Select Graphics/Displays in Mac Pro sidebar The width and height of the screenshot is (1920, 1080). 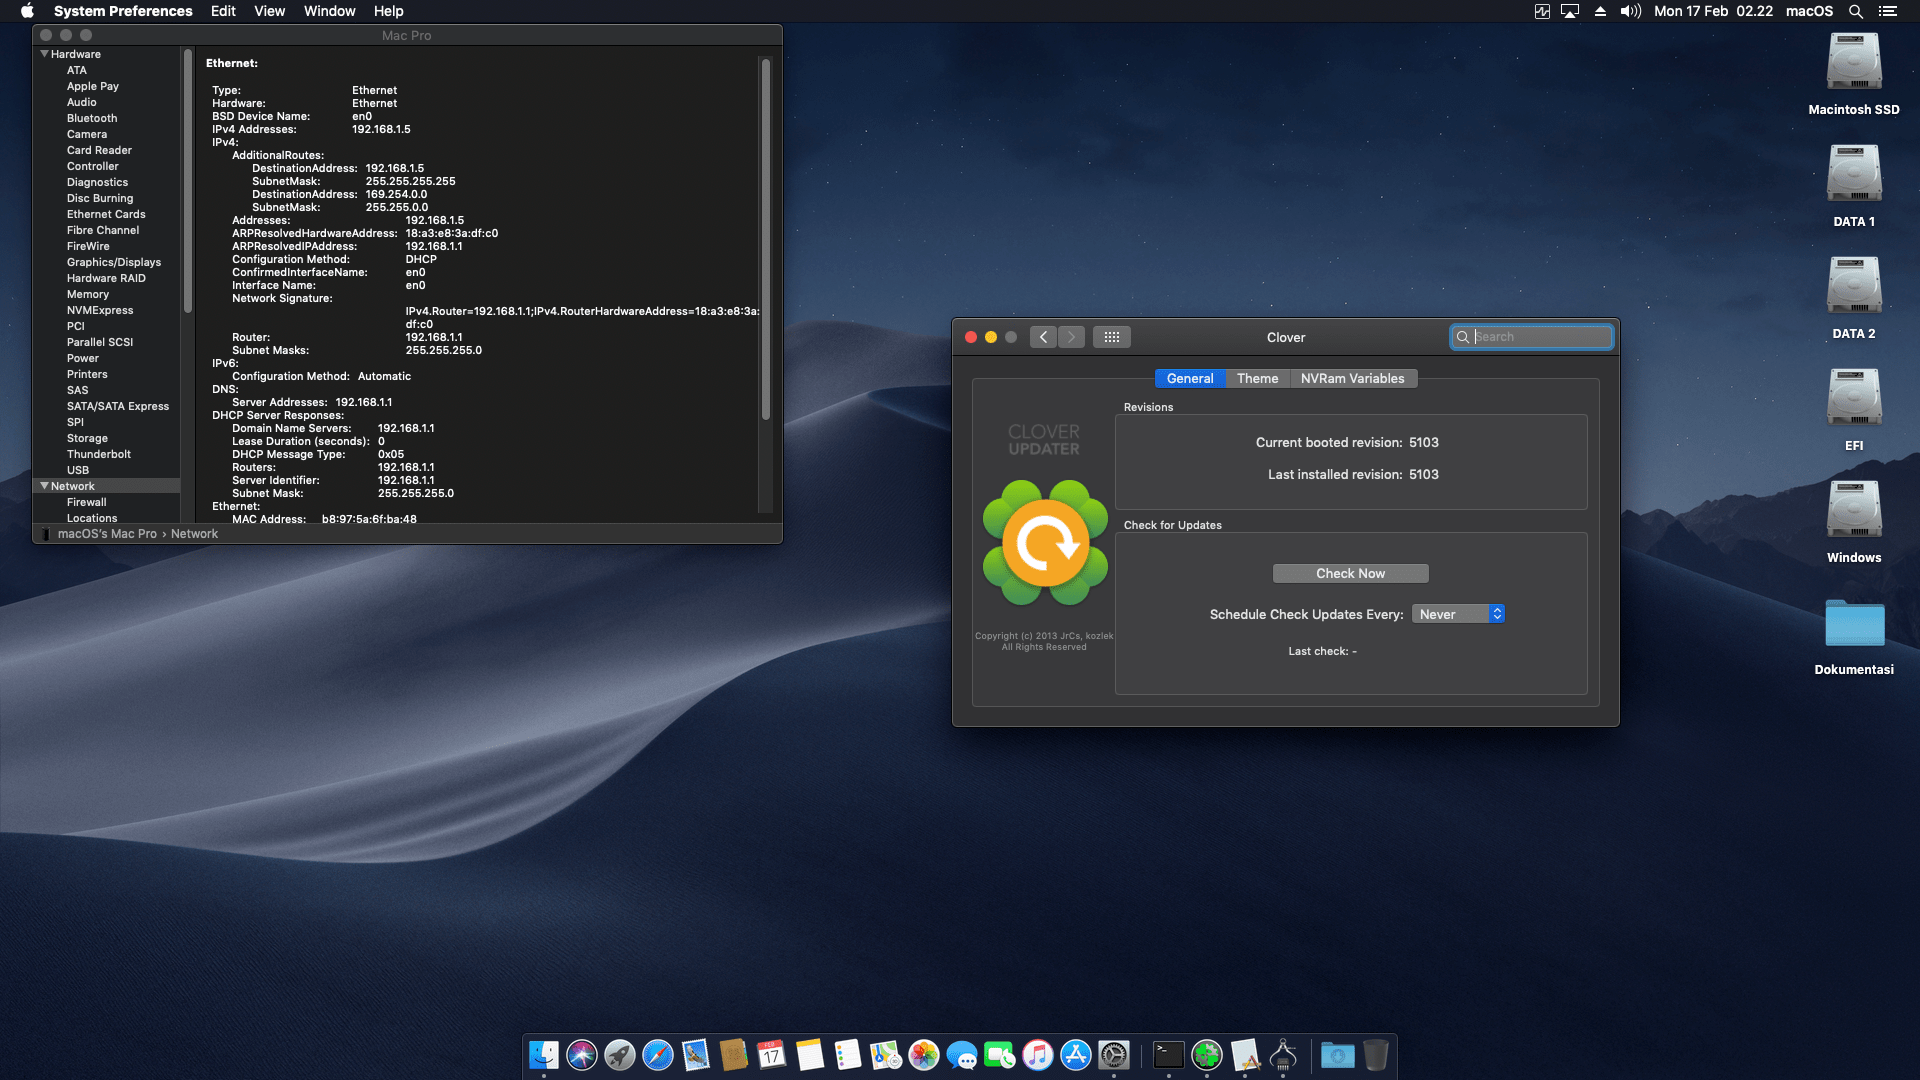(x=114, y=262)
